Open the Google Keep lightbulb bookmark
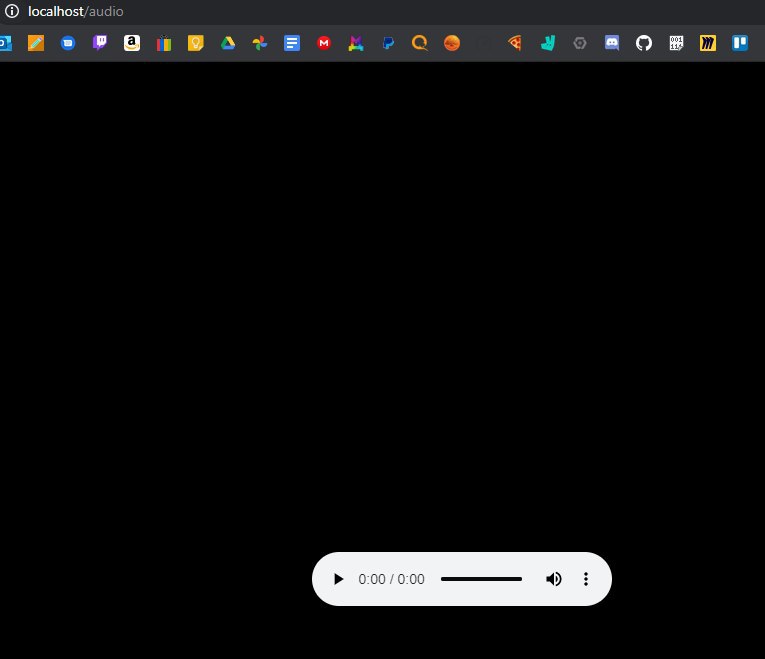 196,43
